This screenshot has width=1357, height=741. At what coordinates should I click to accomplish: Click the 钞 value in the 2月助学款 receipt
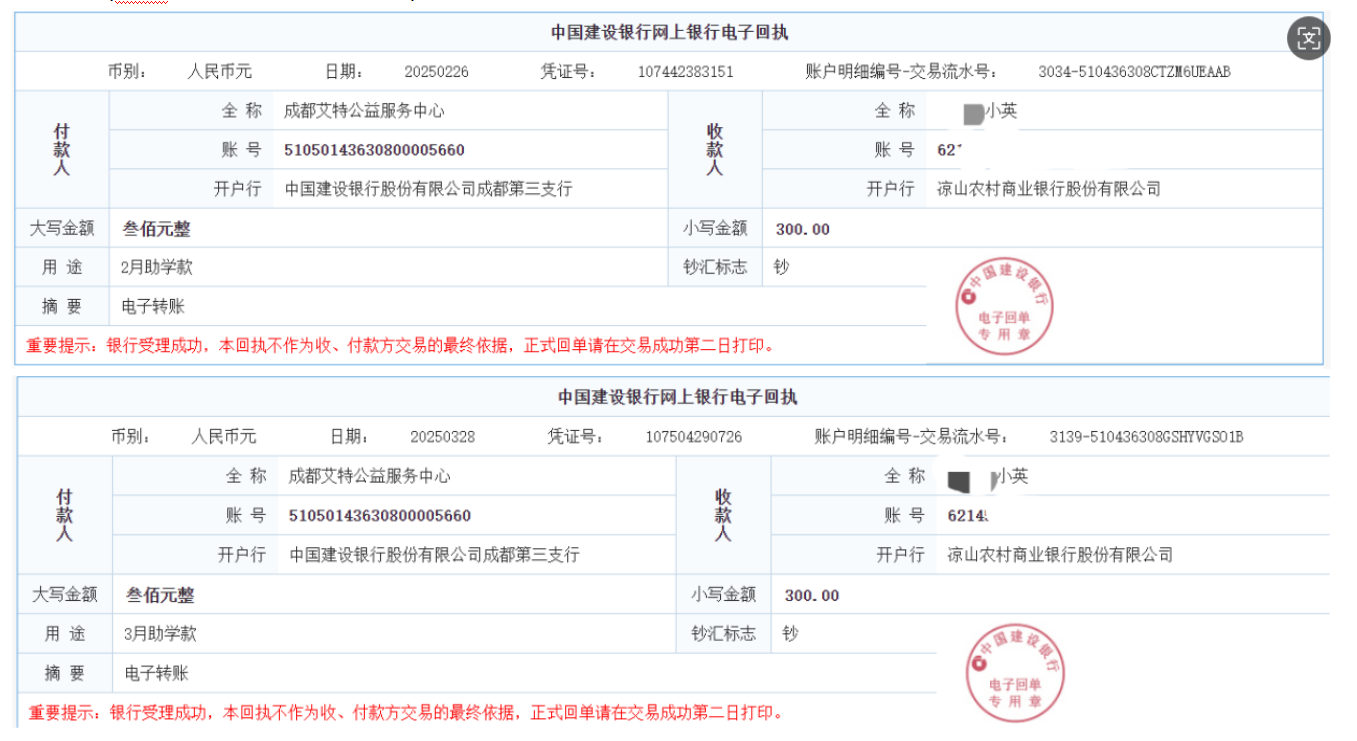click(x=782, y=267)
